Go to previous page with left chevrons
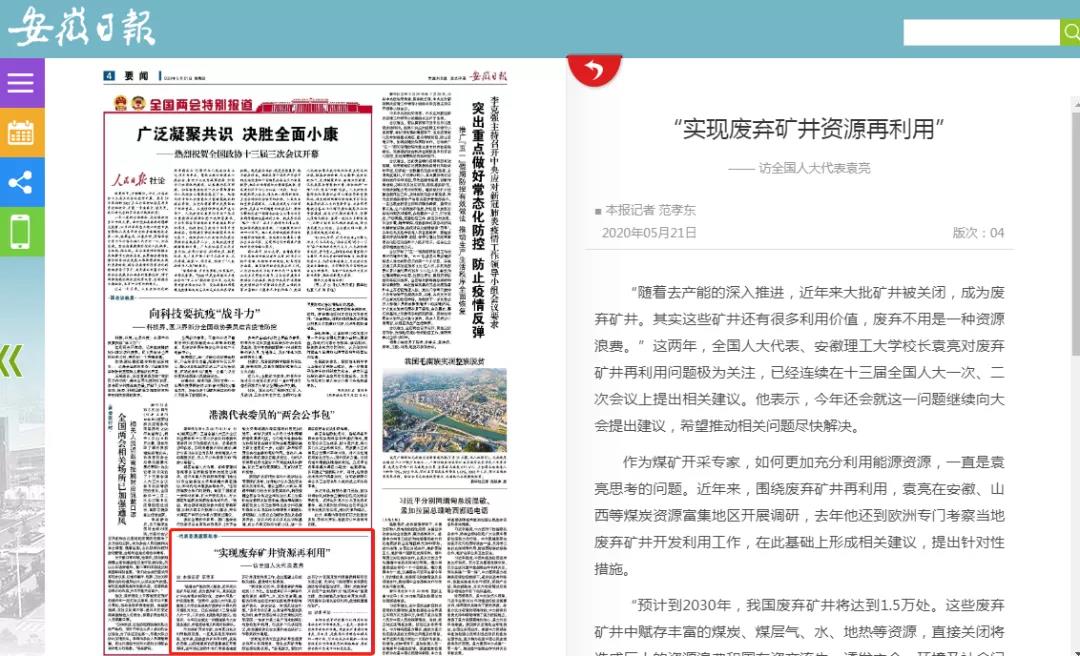The image size is (1080, 656). [x=11, y=361]
